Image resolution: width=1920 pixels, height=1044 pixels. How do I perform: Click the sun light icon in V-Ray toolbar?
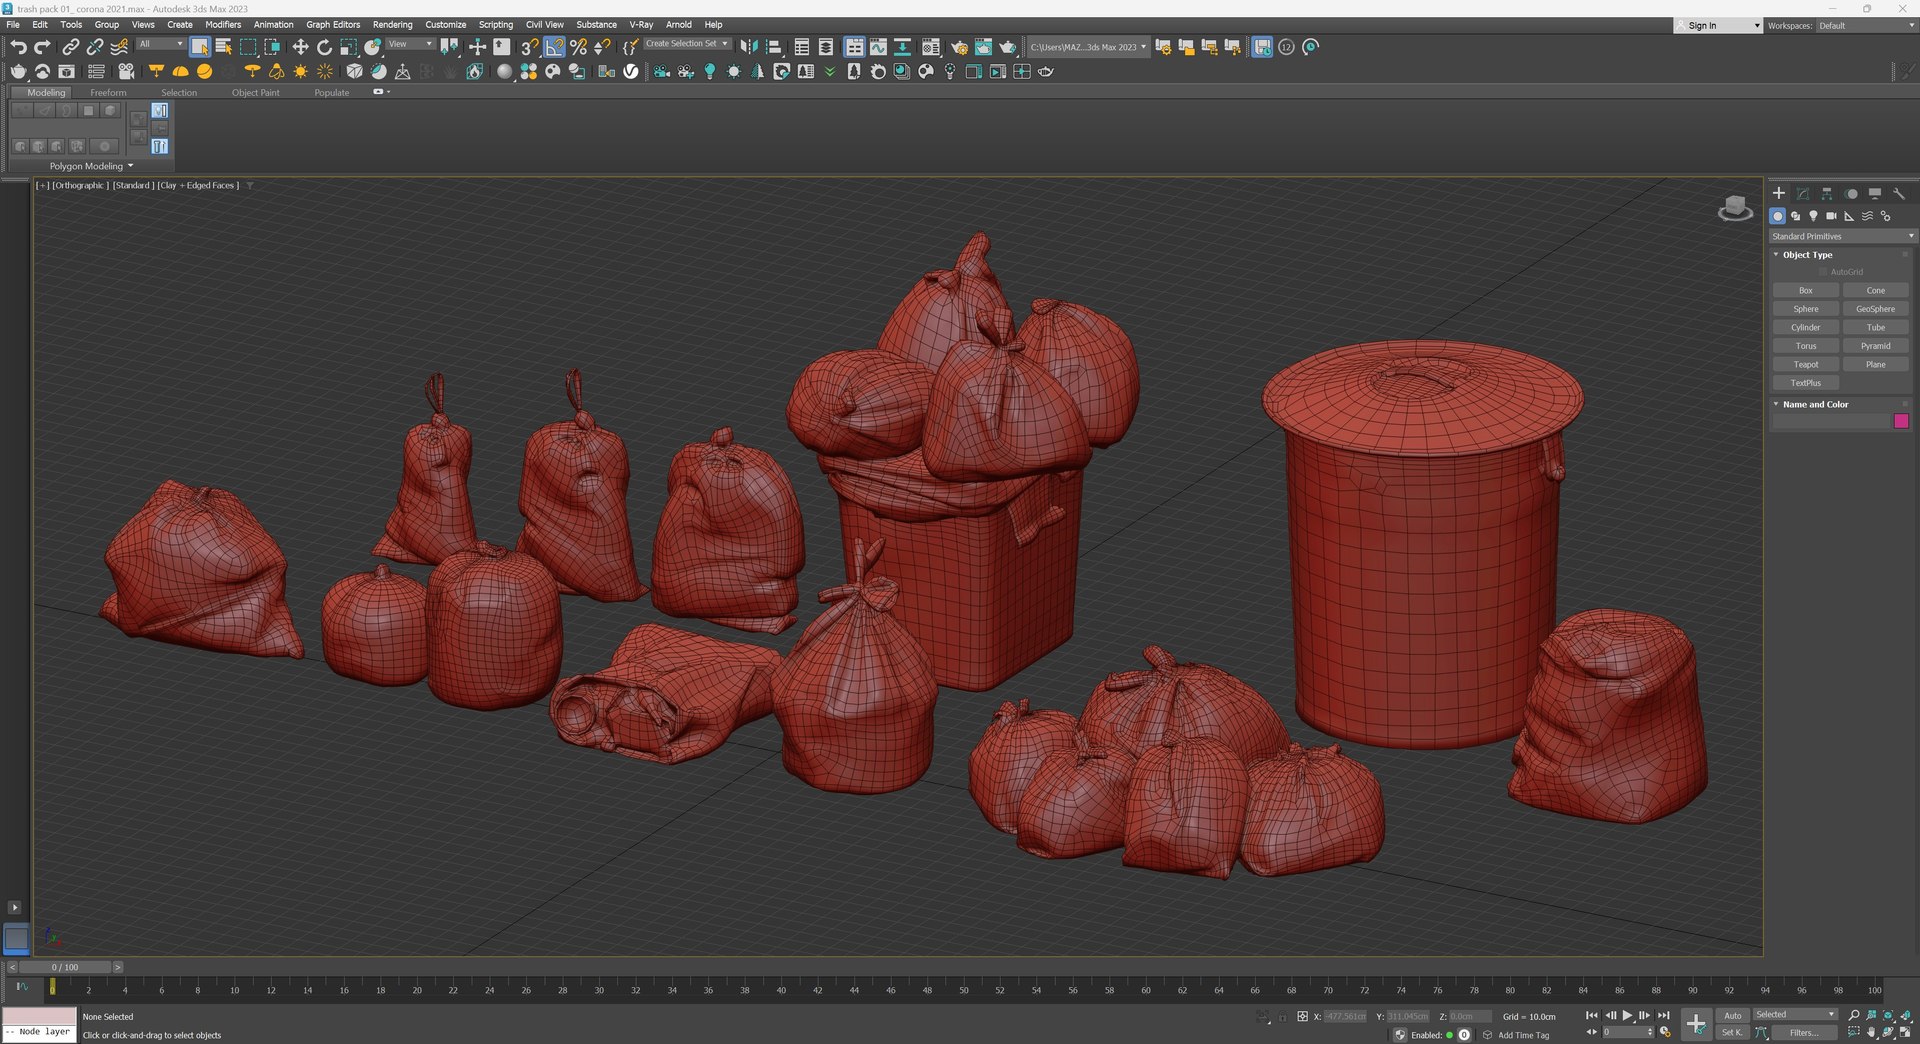pyautogui.click(x=300, y=71)
